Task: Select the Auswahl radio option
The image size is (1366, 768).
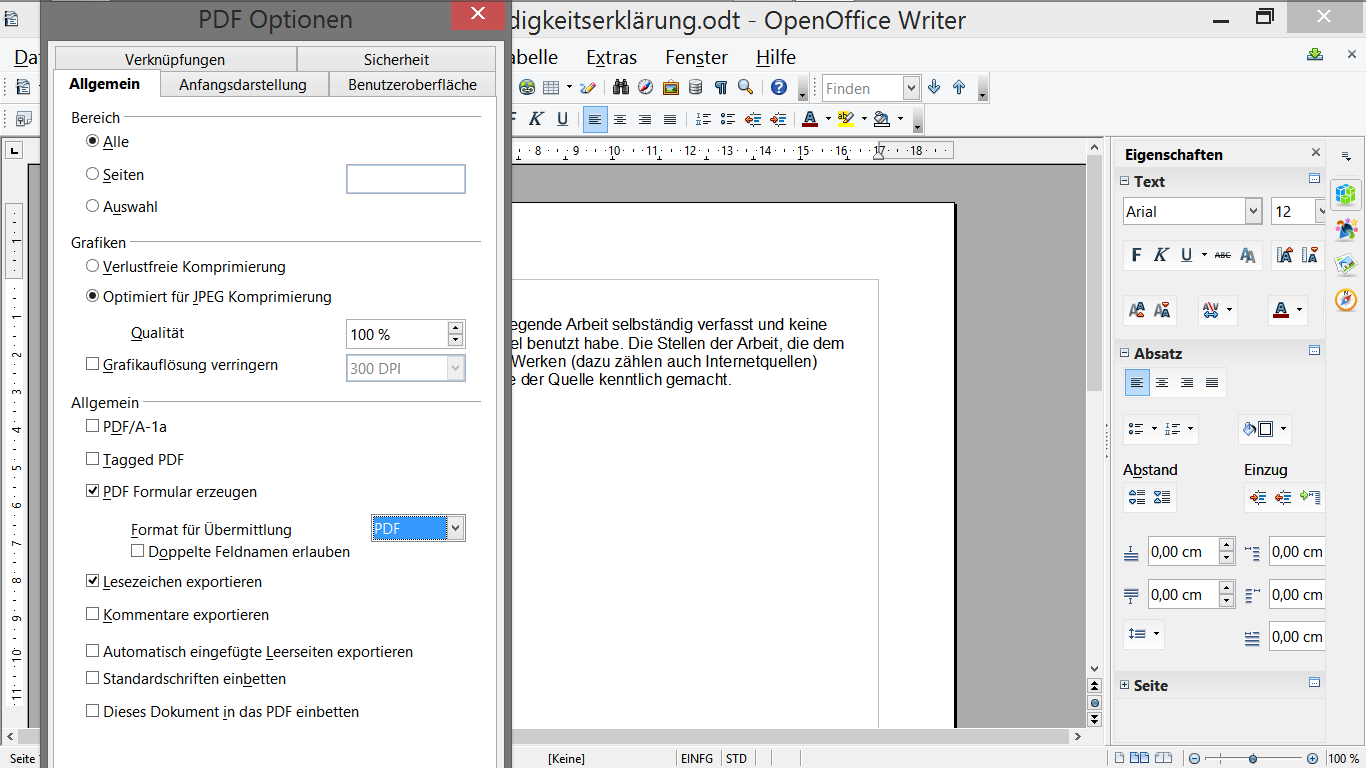Action: [x=93, y=206]
